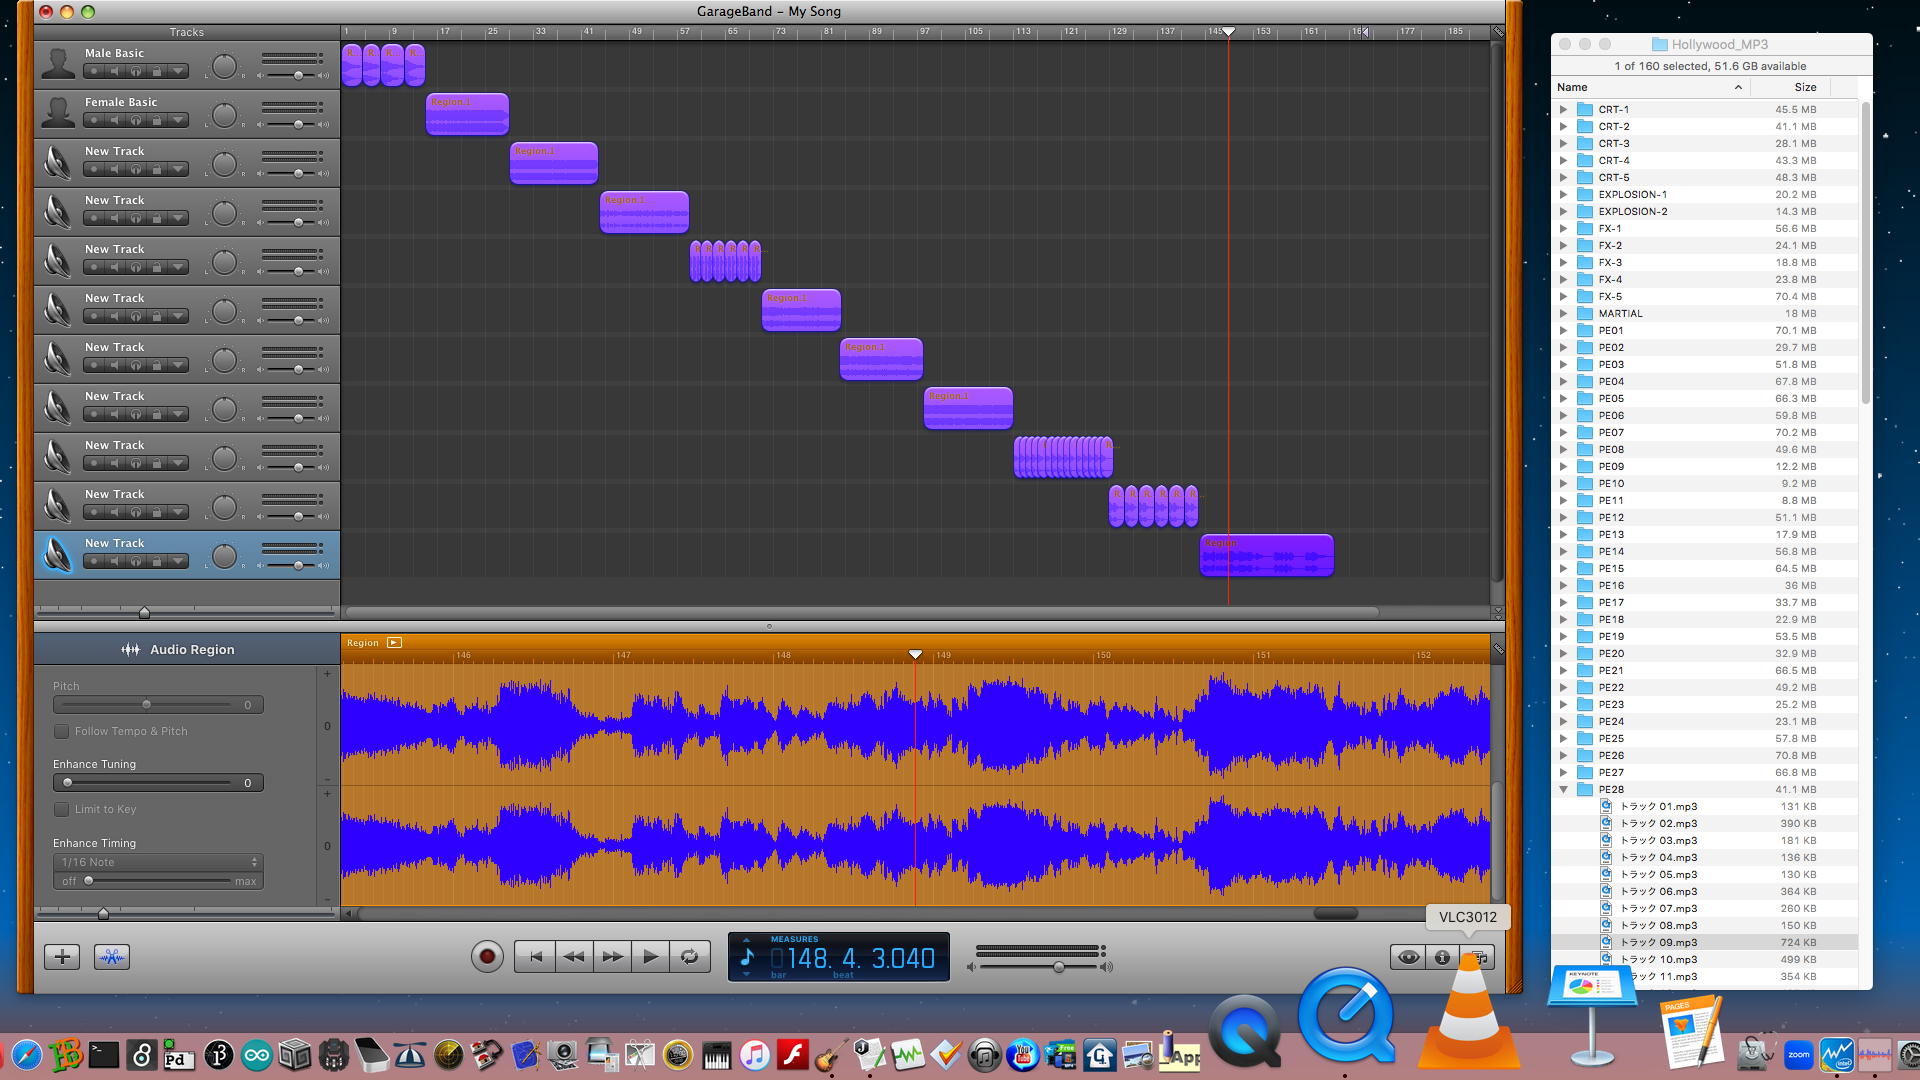Sort files by the Name column header
1920x1080 pixels.
click(1572, 87)
